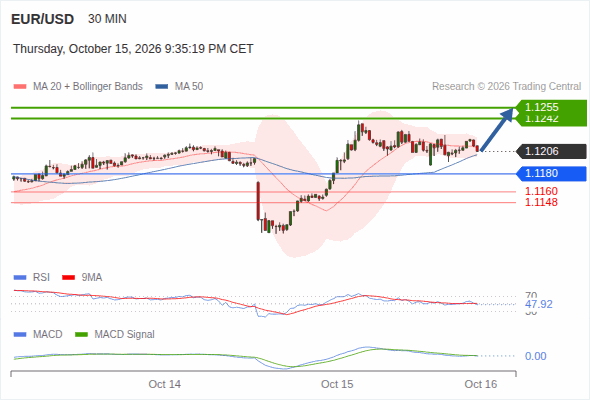Click the MA 50 legend swatch
The image size is (590, 400).
click(x=162, y=87)
